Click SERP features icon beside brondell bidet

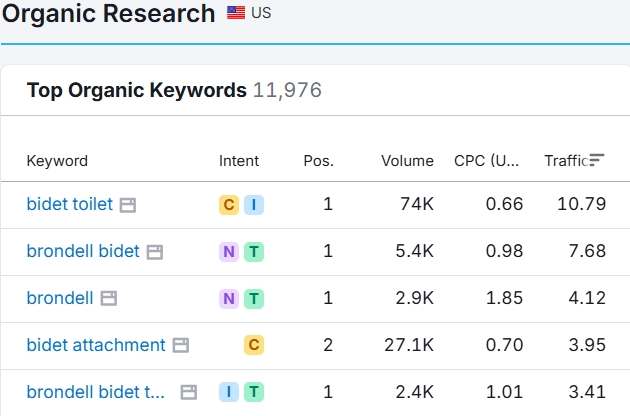[x=154, y=252]
